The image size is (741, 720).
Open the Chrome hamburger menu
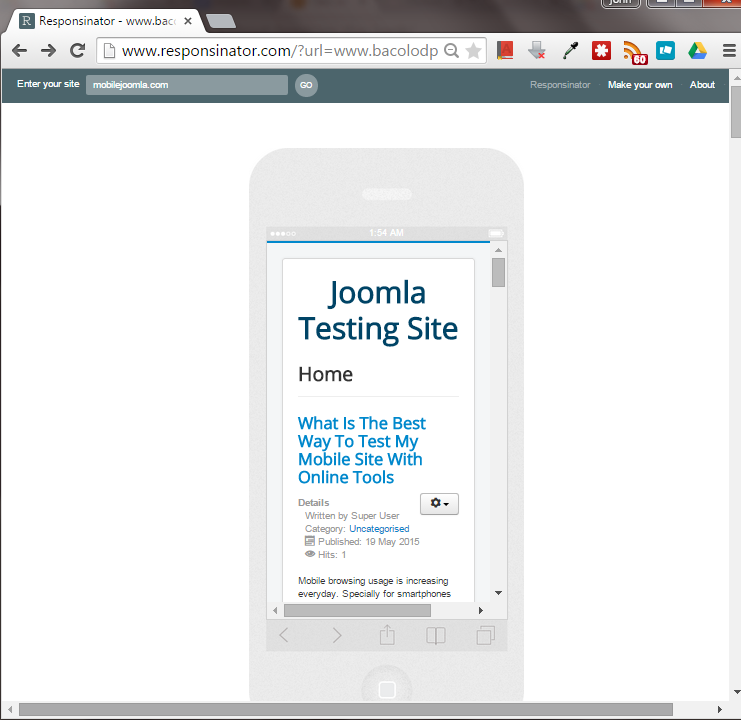point(729,51)
